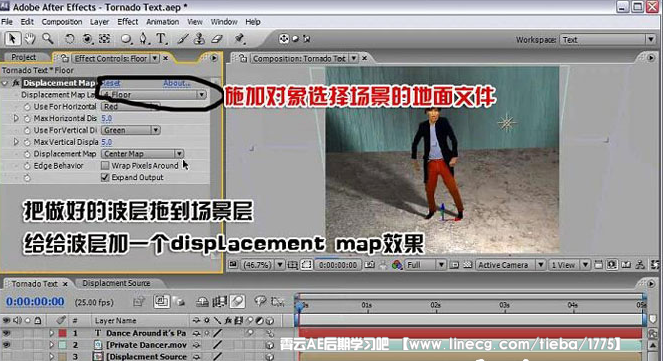Screen dimensions: 663x361
Task: Switch to Displacment Source timeline tab
Action: 116,283
